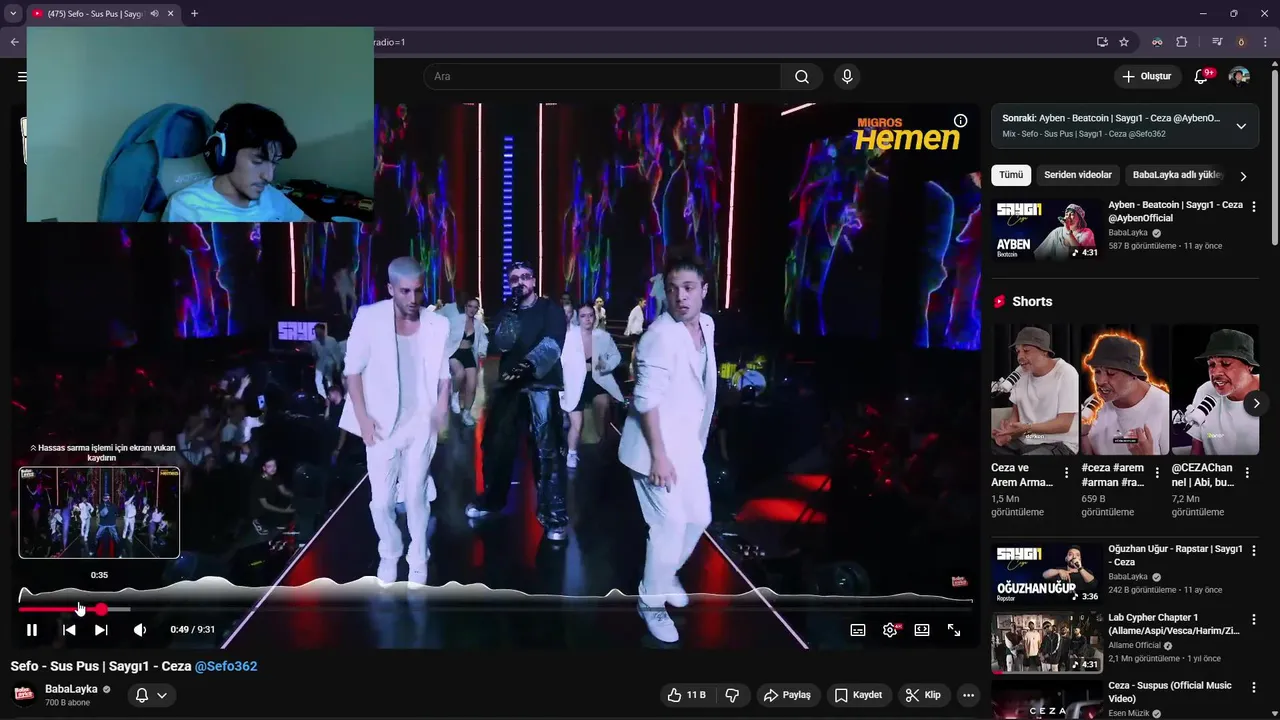1280x720 pixels.
Task: Open browser media controls icon
Action: pyautogui.click(x=1217, y=42)
